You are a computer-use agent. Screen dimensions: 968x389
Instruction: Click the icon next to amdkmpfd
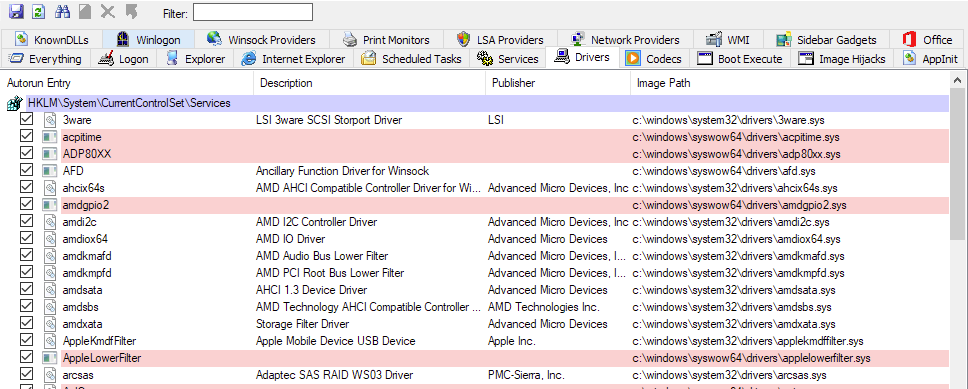point(49,273)
